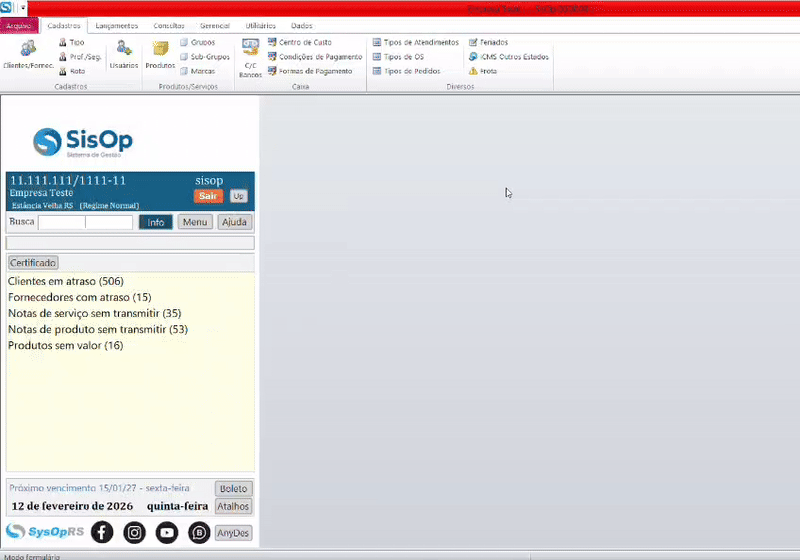
Task: Open Clientes/Fornec. from the ribbon
Action: (x=29, y=53)
